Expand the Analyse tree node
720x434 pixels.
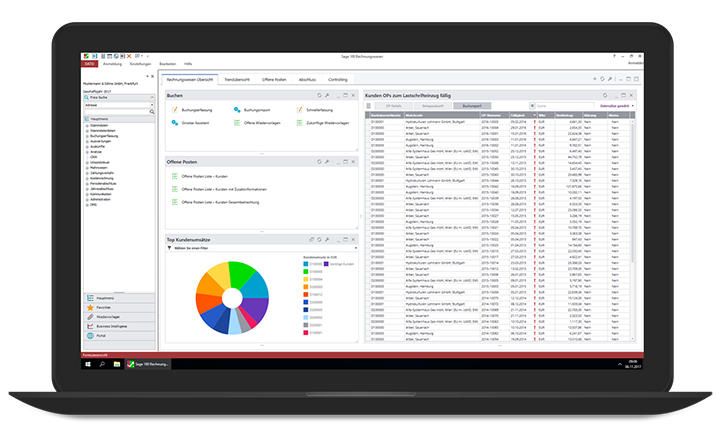pos(87,152)
